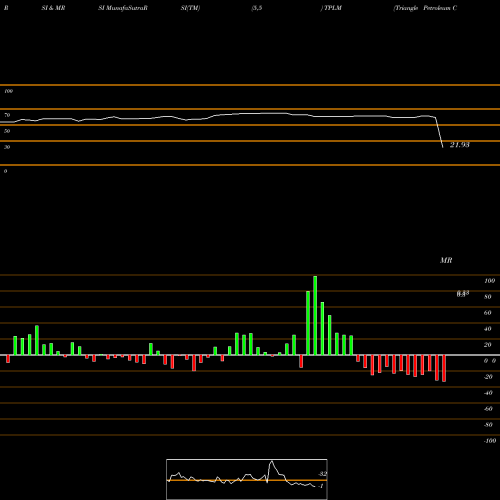Click the ') TPLM' ticker label
The width and height of the screenshot is (500, 500).
331,8
